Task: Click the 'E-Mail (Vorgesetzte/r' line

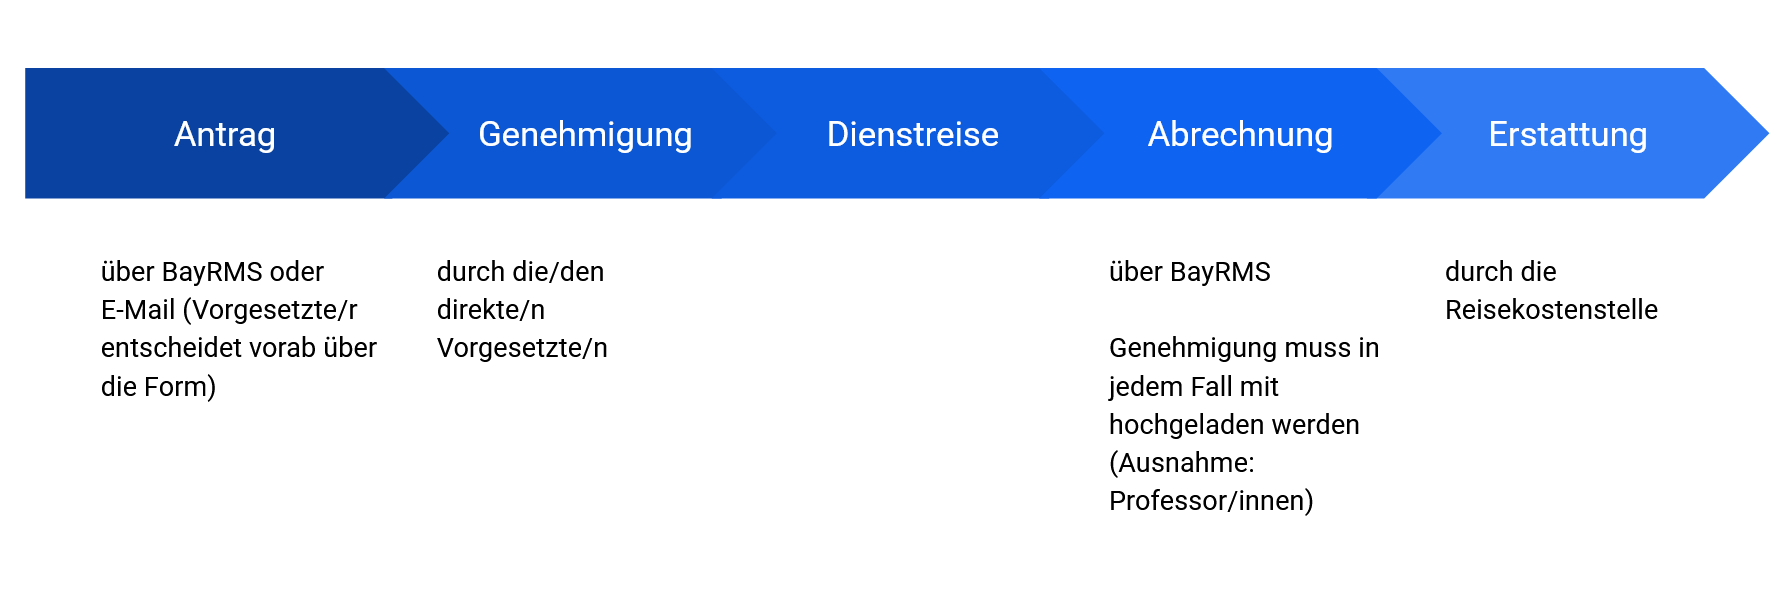Action: [x=229, y=310]
